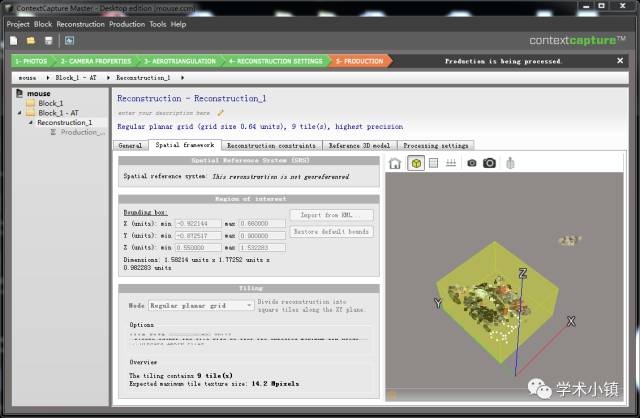
Task: Click the hourglass icon beside Production item
Action: pos(53,132)
